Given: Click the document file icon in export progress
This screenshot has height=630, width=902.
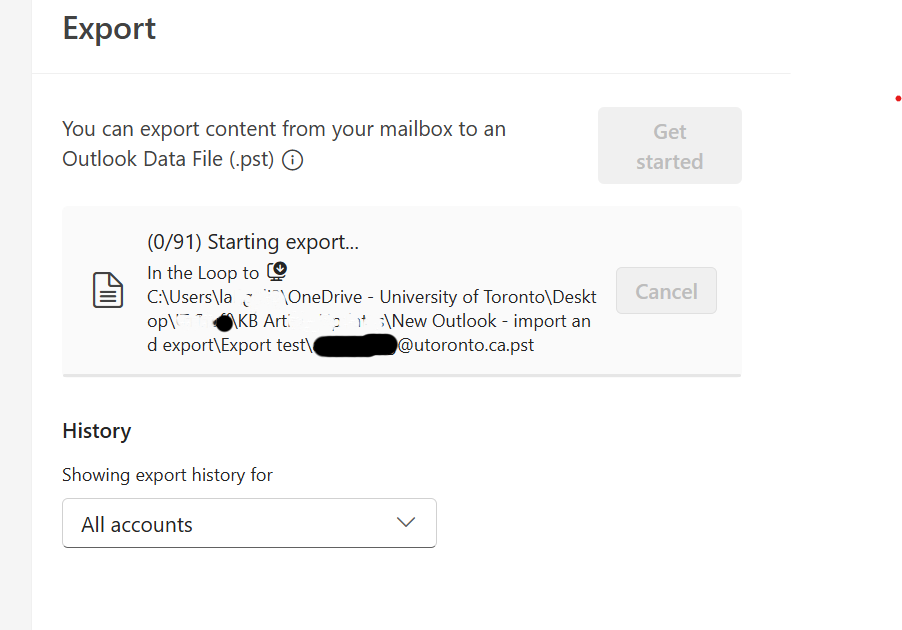Looking at the screenshot, I should coord(108,291).
